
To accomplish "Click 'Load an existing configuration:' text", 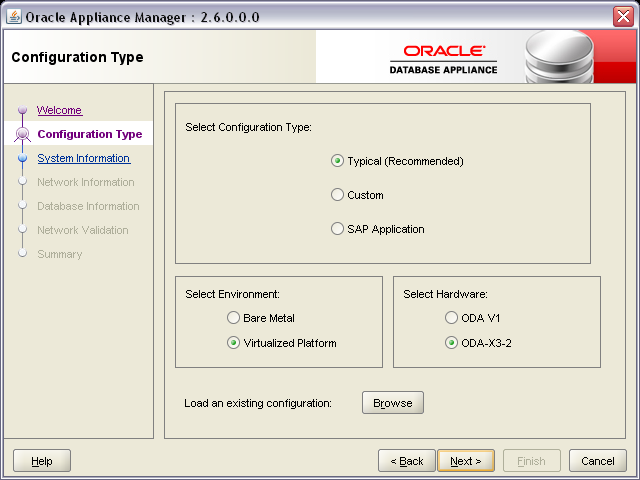I will coord(258,403).
